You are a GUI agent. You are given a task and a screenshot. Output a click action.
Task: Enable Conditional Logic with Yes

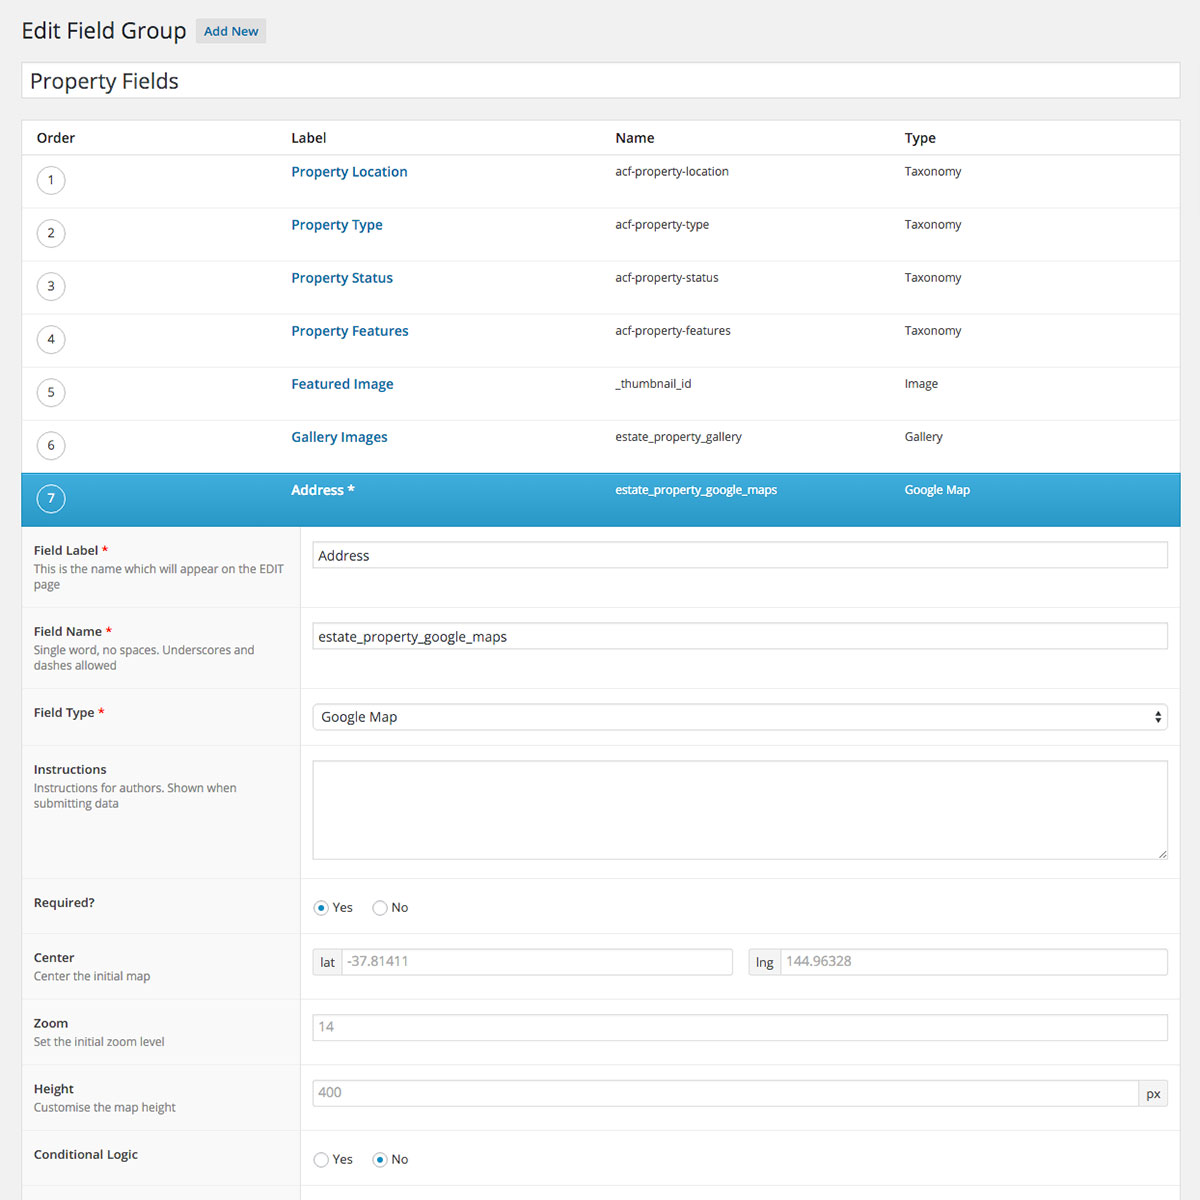(x=321, y=1160)
